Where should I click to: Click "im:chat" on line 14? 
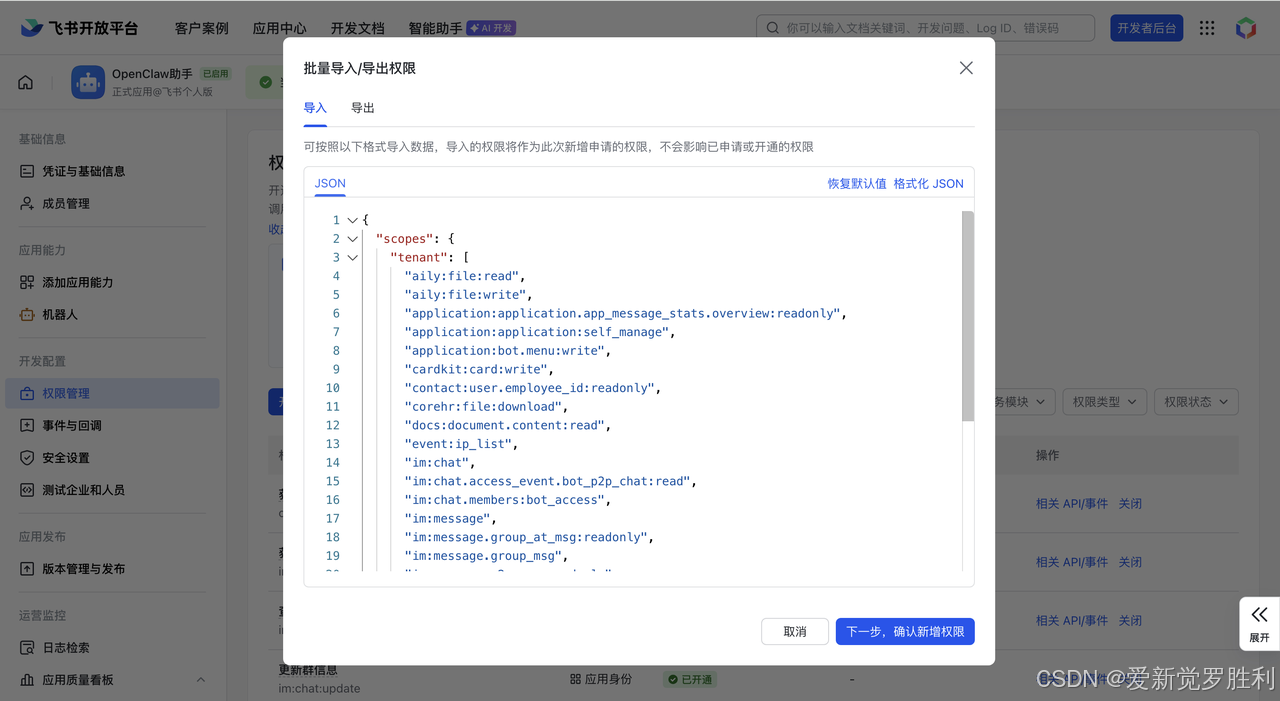(436, 463)
